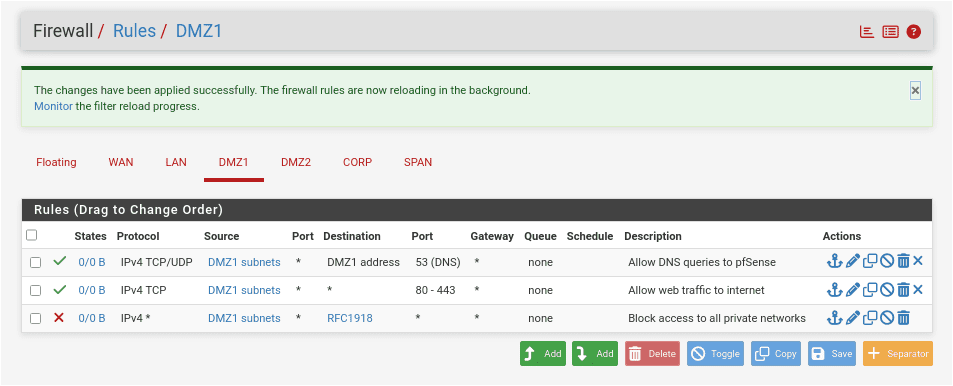953x386 pixels.
Task: Check the block private networks rule checkbox
Action: click(x=35, y=319)
